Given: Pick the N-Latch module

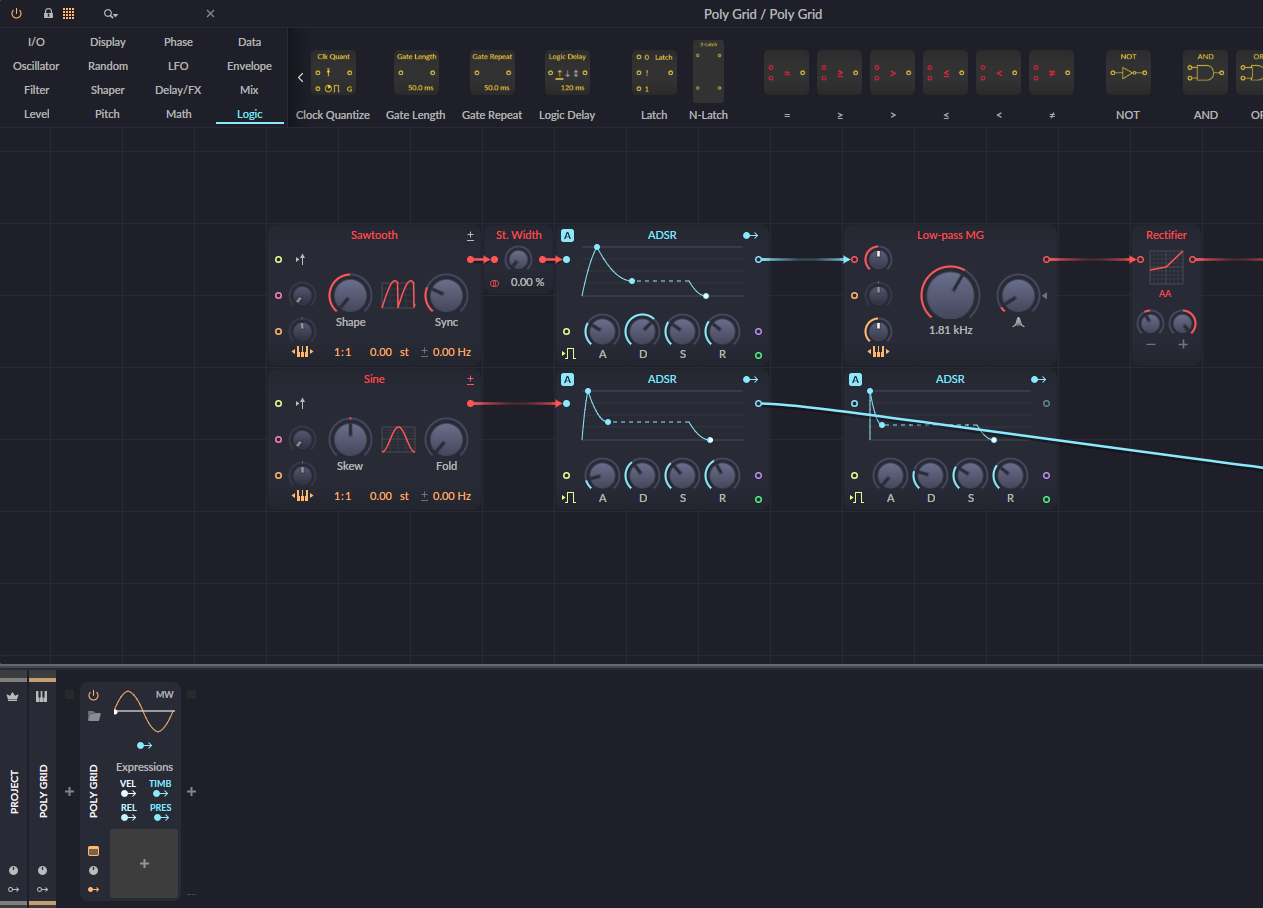Looking at the screenshot, I should tap(708, 72).
